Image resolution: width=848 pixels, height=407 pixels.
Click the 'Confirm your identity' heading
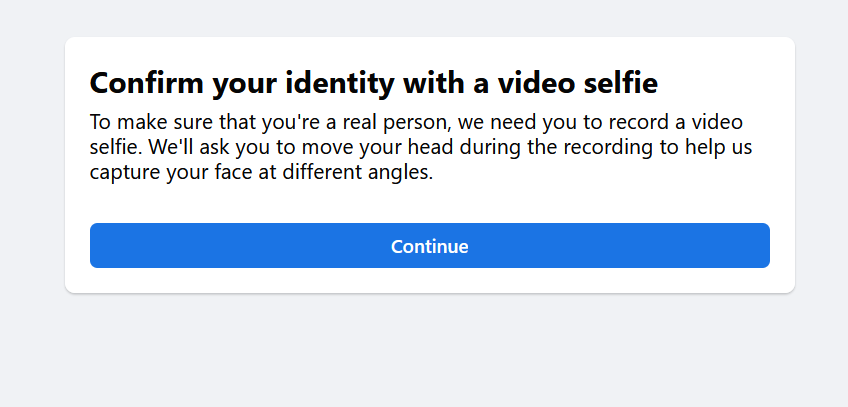[x=373, y=83]
